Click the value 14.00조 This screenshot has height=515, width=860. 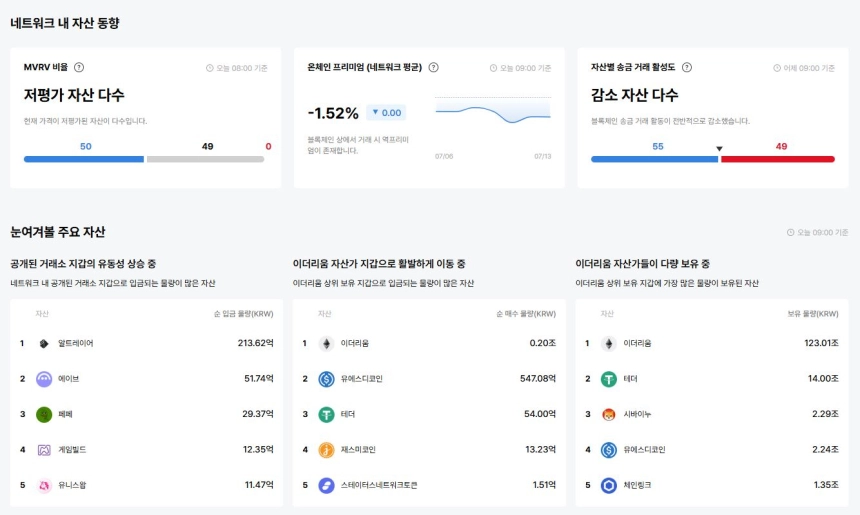[x=823, y=378]
